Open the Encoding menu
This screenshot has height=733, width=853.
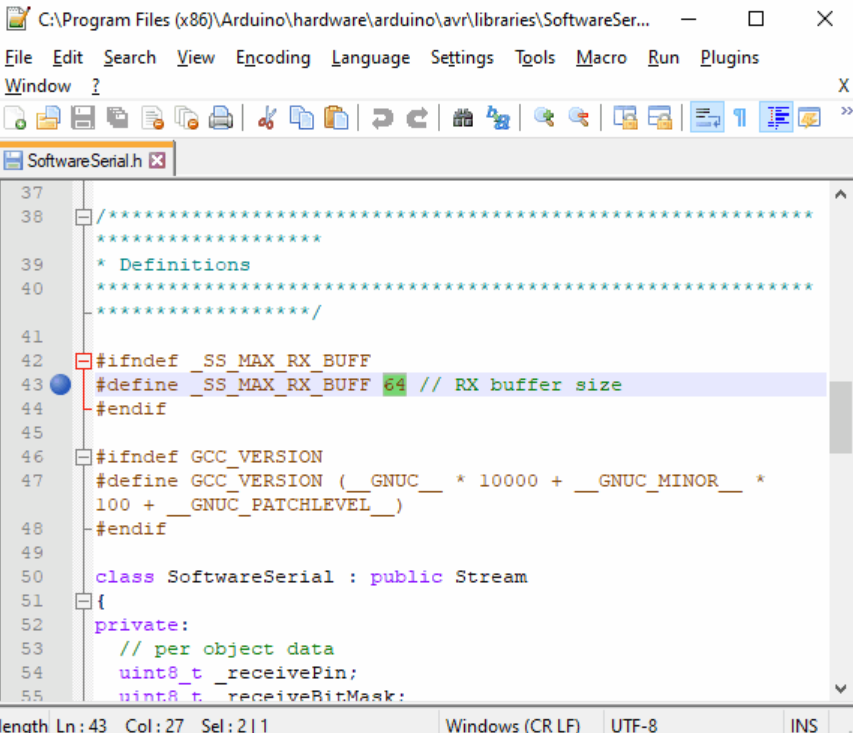[273, 58]
